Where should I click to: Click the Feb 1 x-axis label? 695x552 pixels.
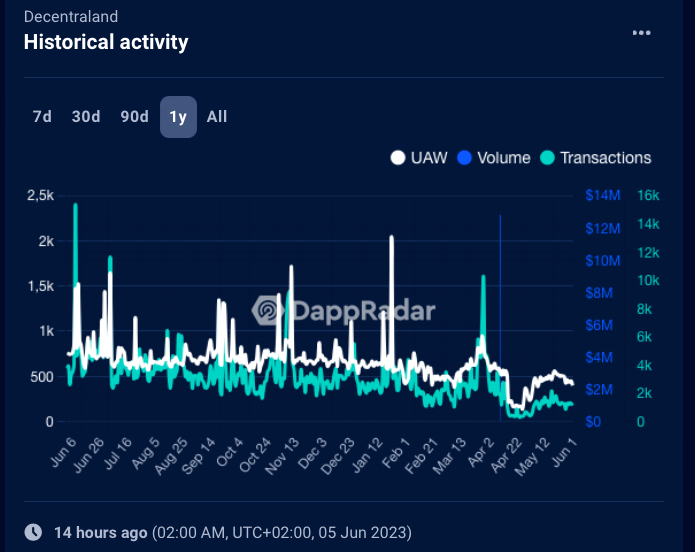pyautogui.click(x=395, y=452)
